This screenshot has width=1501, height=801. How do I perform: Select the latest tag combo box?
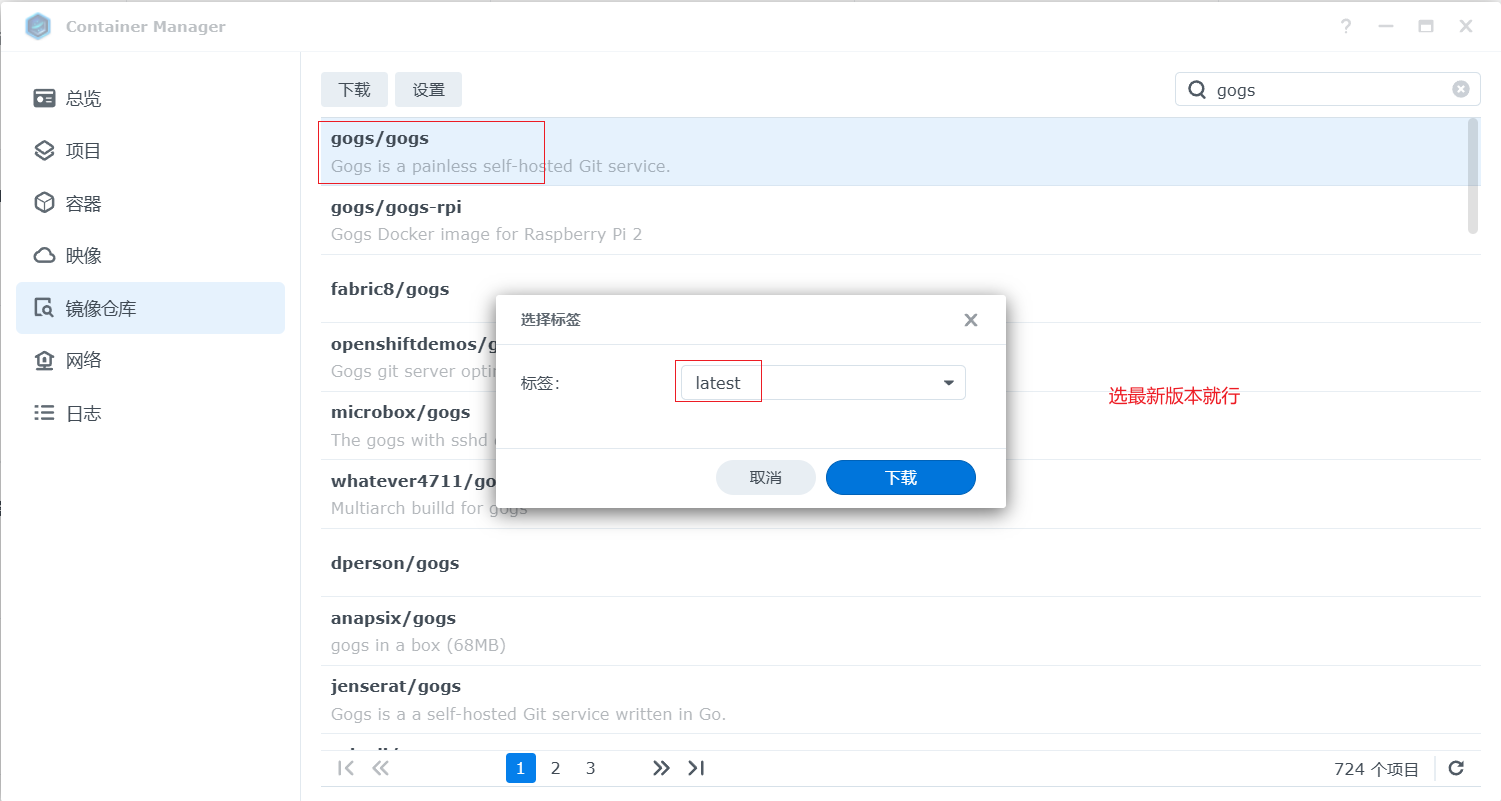pyautogui.click(x=823, y=383)
